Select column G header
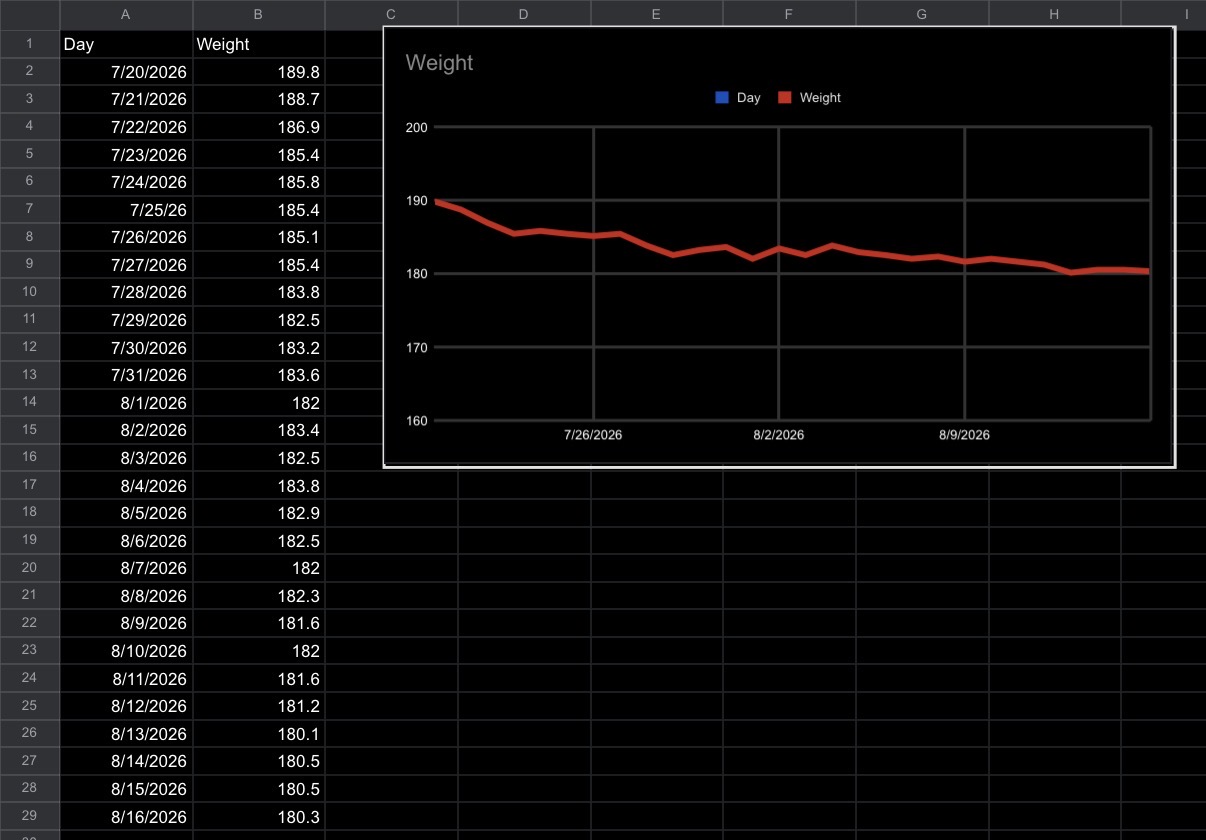 tap(922, 14)
